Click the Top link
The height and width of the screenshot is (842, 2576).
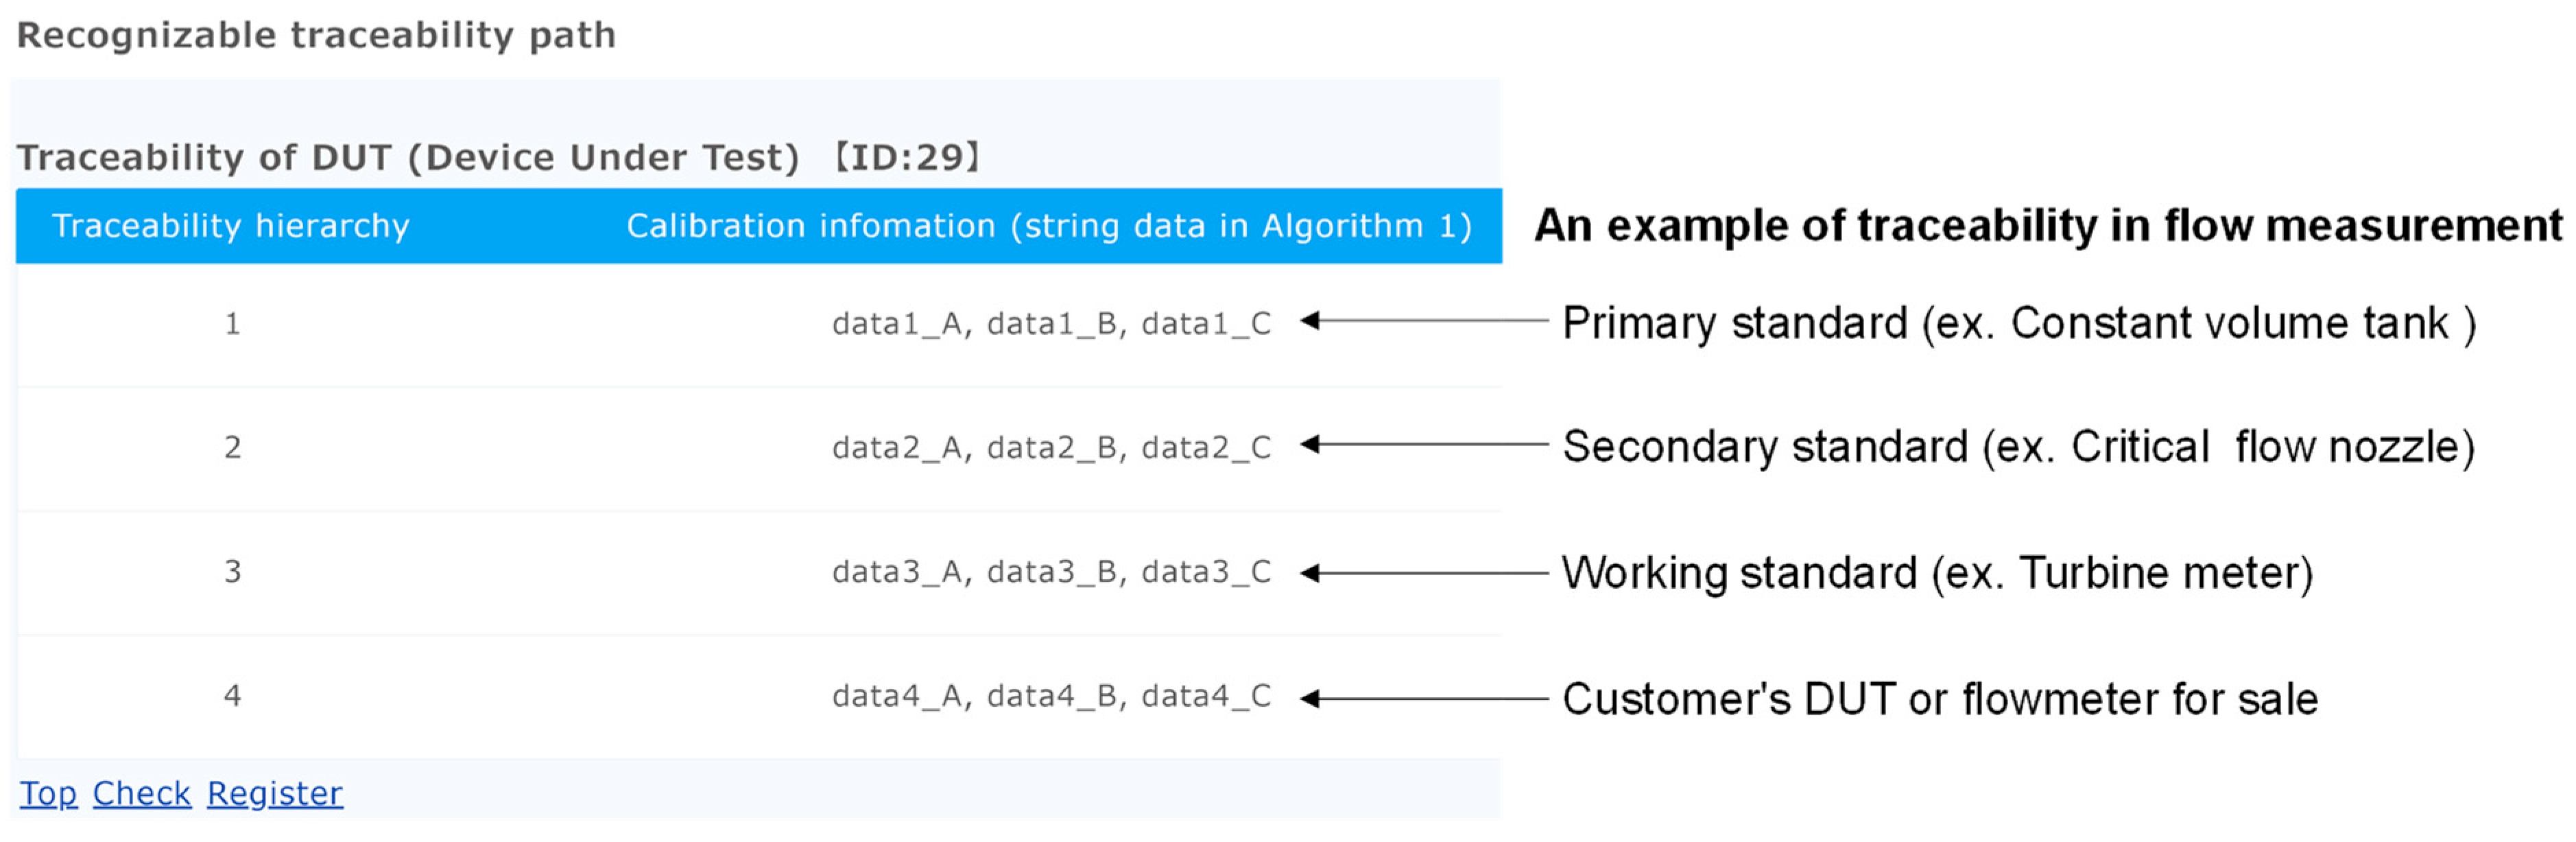48,793
